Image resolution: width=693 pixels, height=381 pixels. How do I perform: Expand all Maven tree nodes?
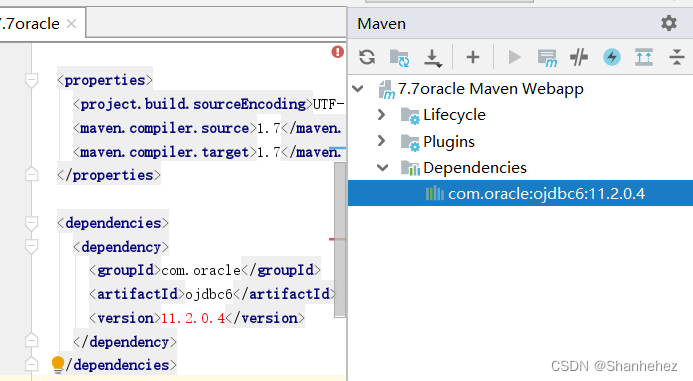pos(644,57)
